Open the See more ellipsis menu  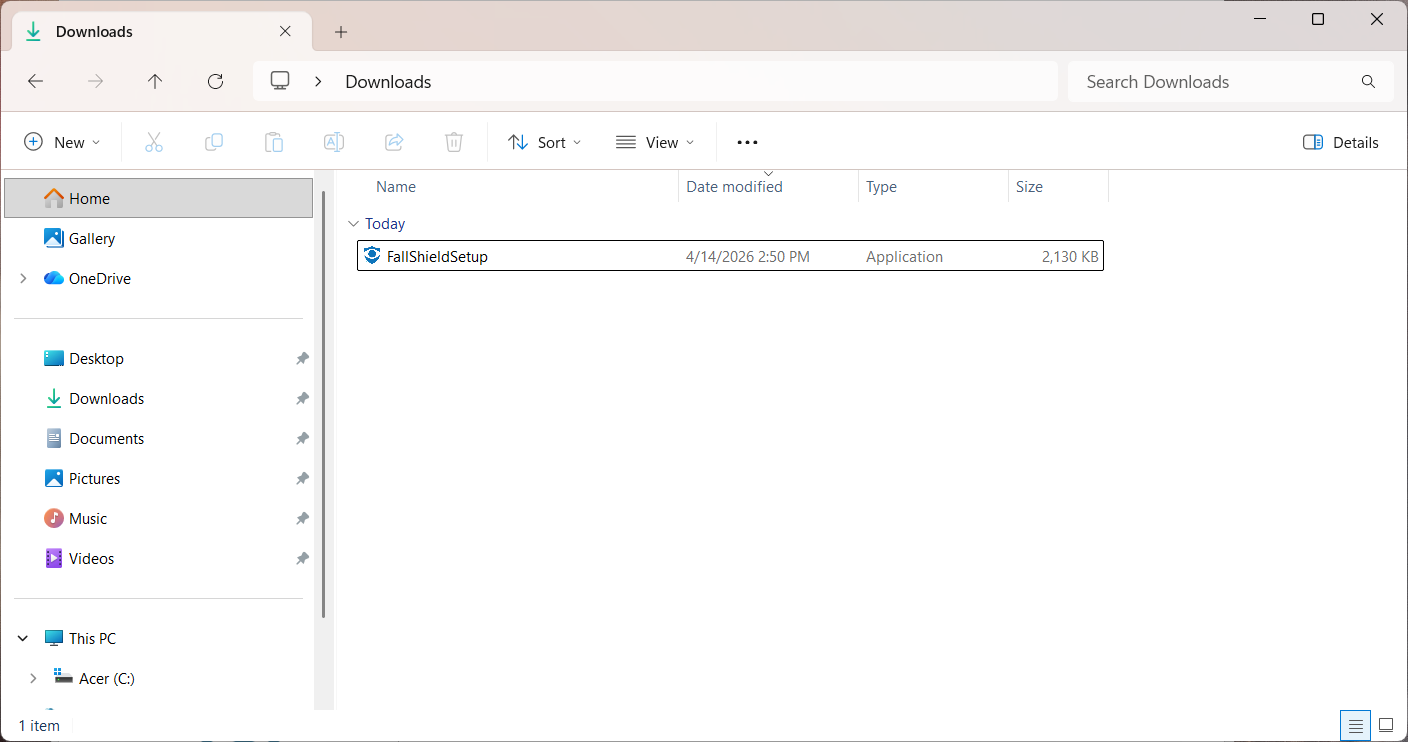pyautogui.click(x=747, y=142)
